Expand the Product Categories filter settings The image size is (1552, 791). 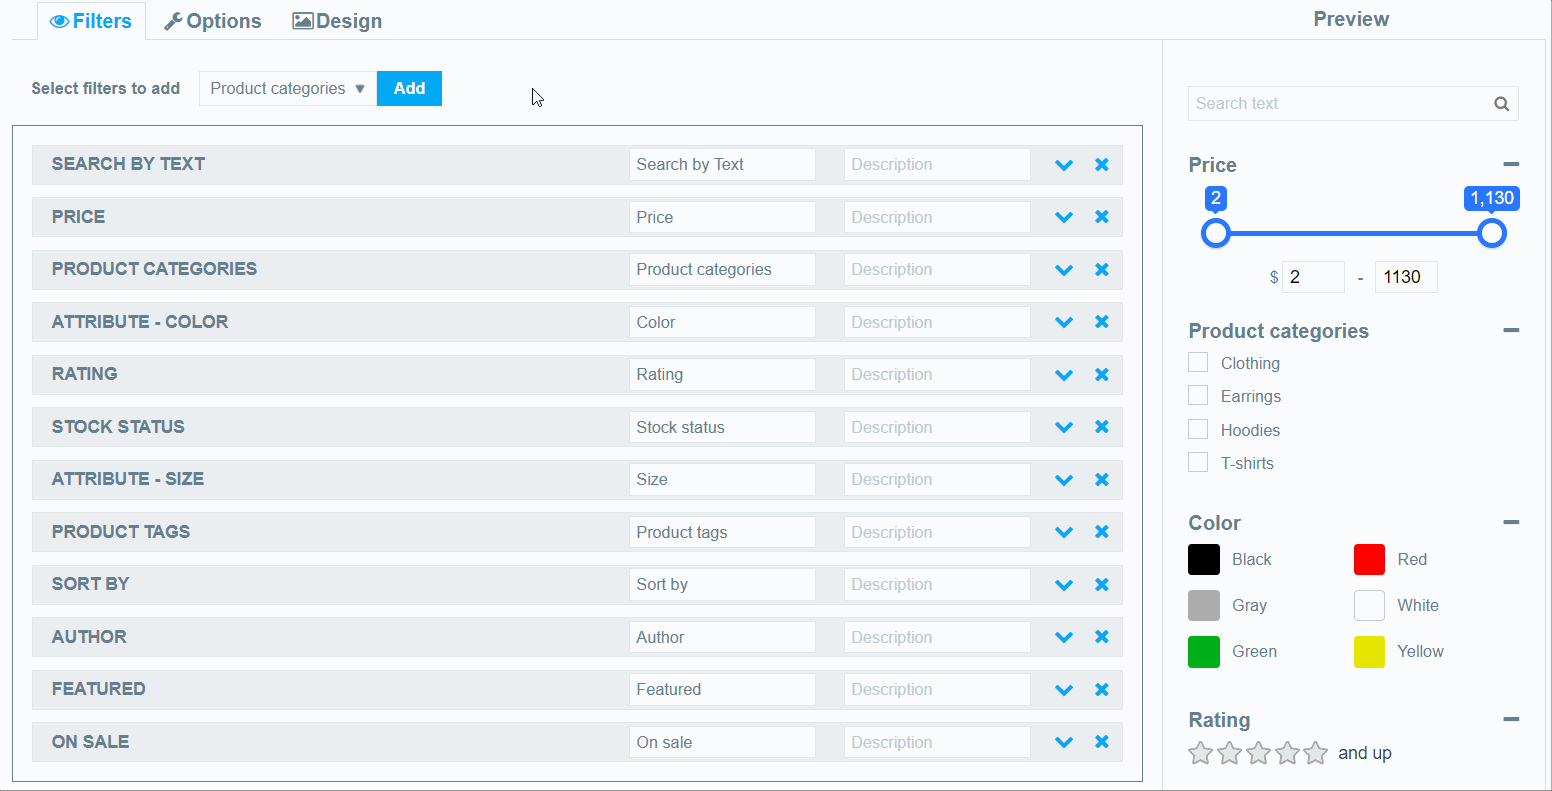[1064, 270]
